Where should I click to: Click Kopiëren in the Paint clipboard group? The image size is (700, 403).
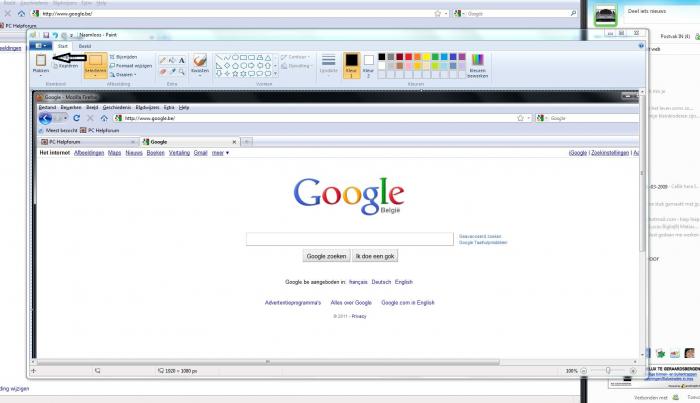[x=66, y=66]
